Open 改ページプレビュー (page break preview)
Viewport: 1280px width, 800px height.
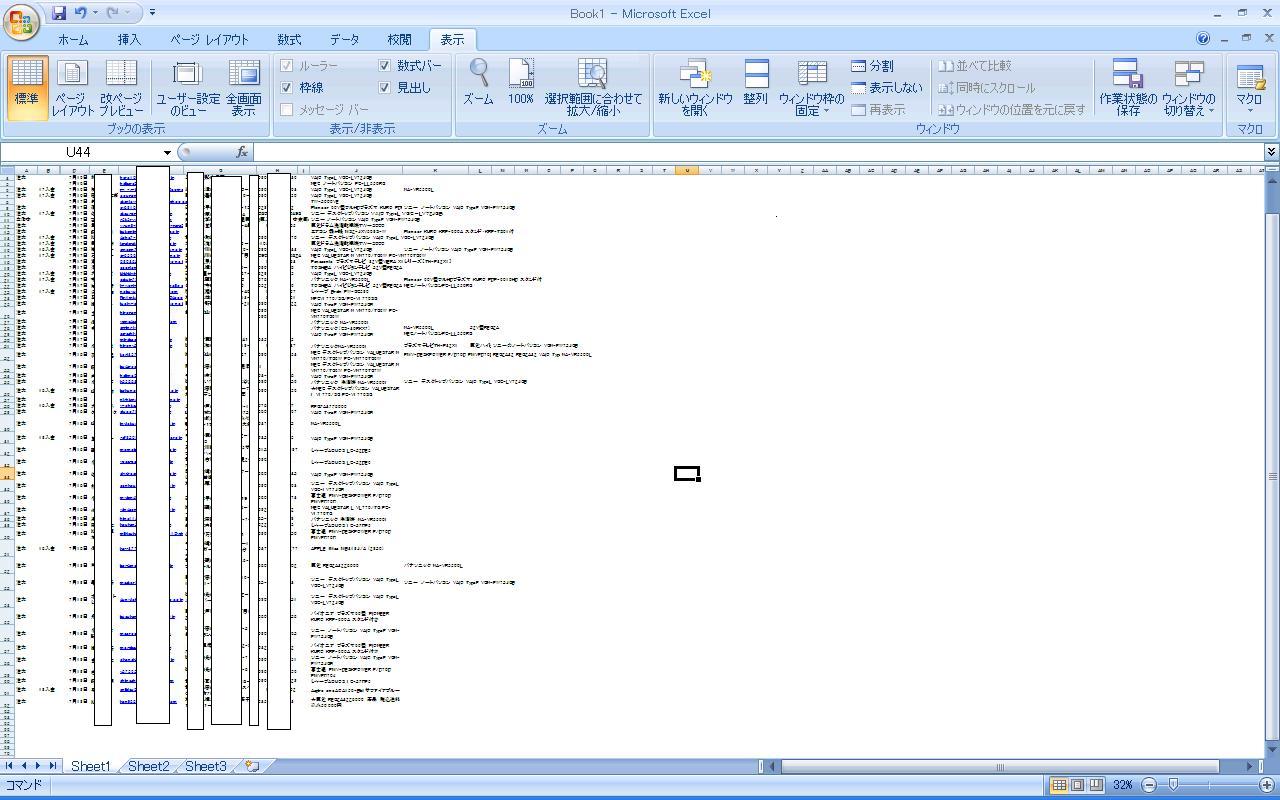point(121,87)
